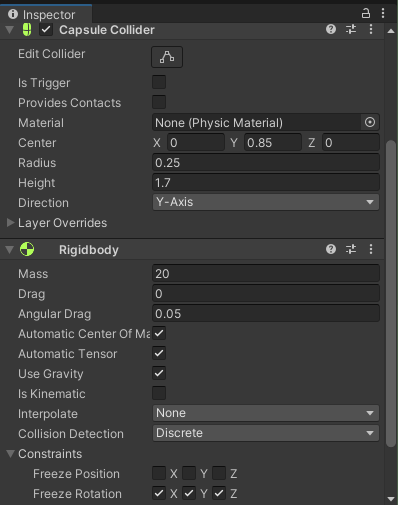
Task: Click the Capsule Collider component icon
Action: pyautogui.click(x=27, y=30)
